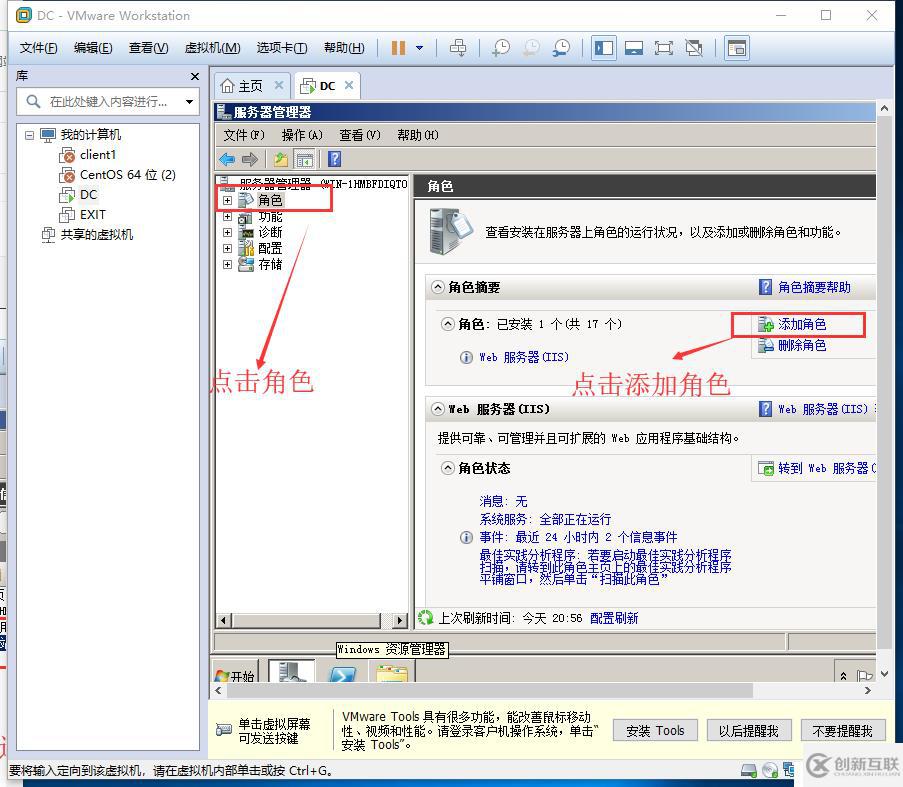
Task: Collapse the 我的计算机 tree node
Action: [x=29, y=135]
